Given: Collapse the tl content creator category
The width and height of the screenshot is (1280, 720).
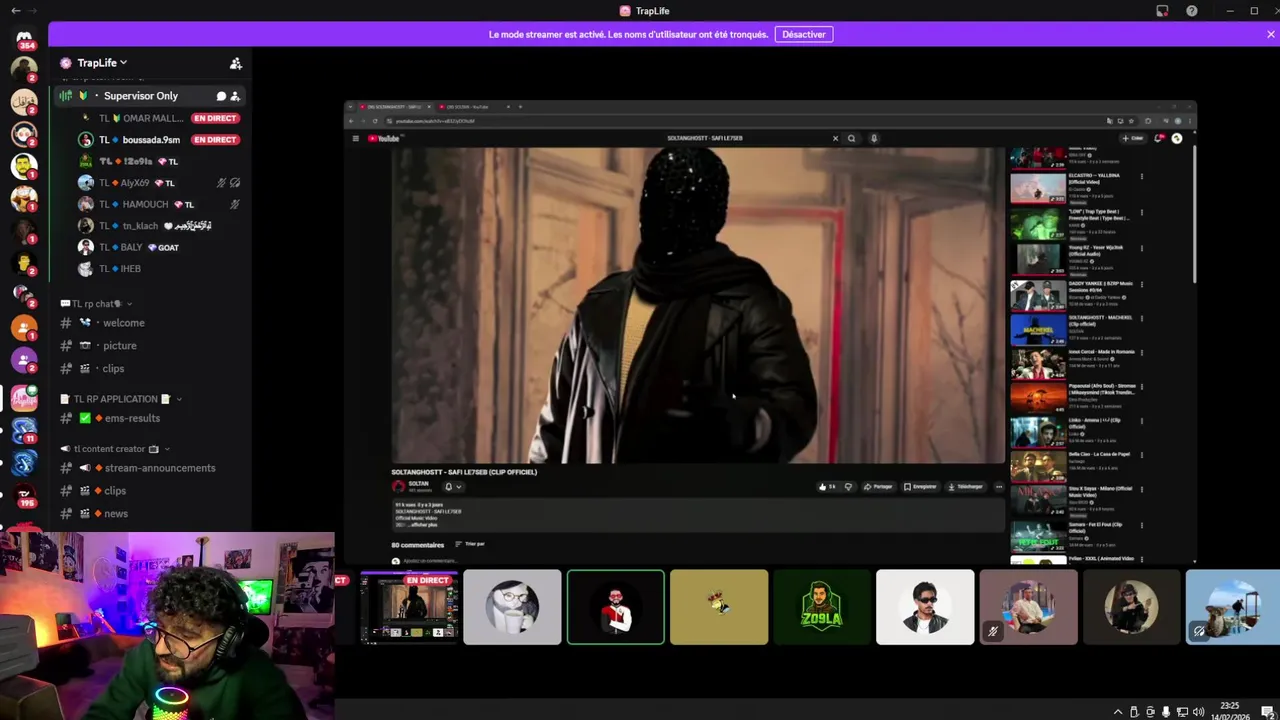Looking at the screenshot, I should point(115,449).
